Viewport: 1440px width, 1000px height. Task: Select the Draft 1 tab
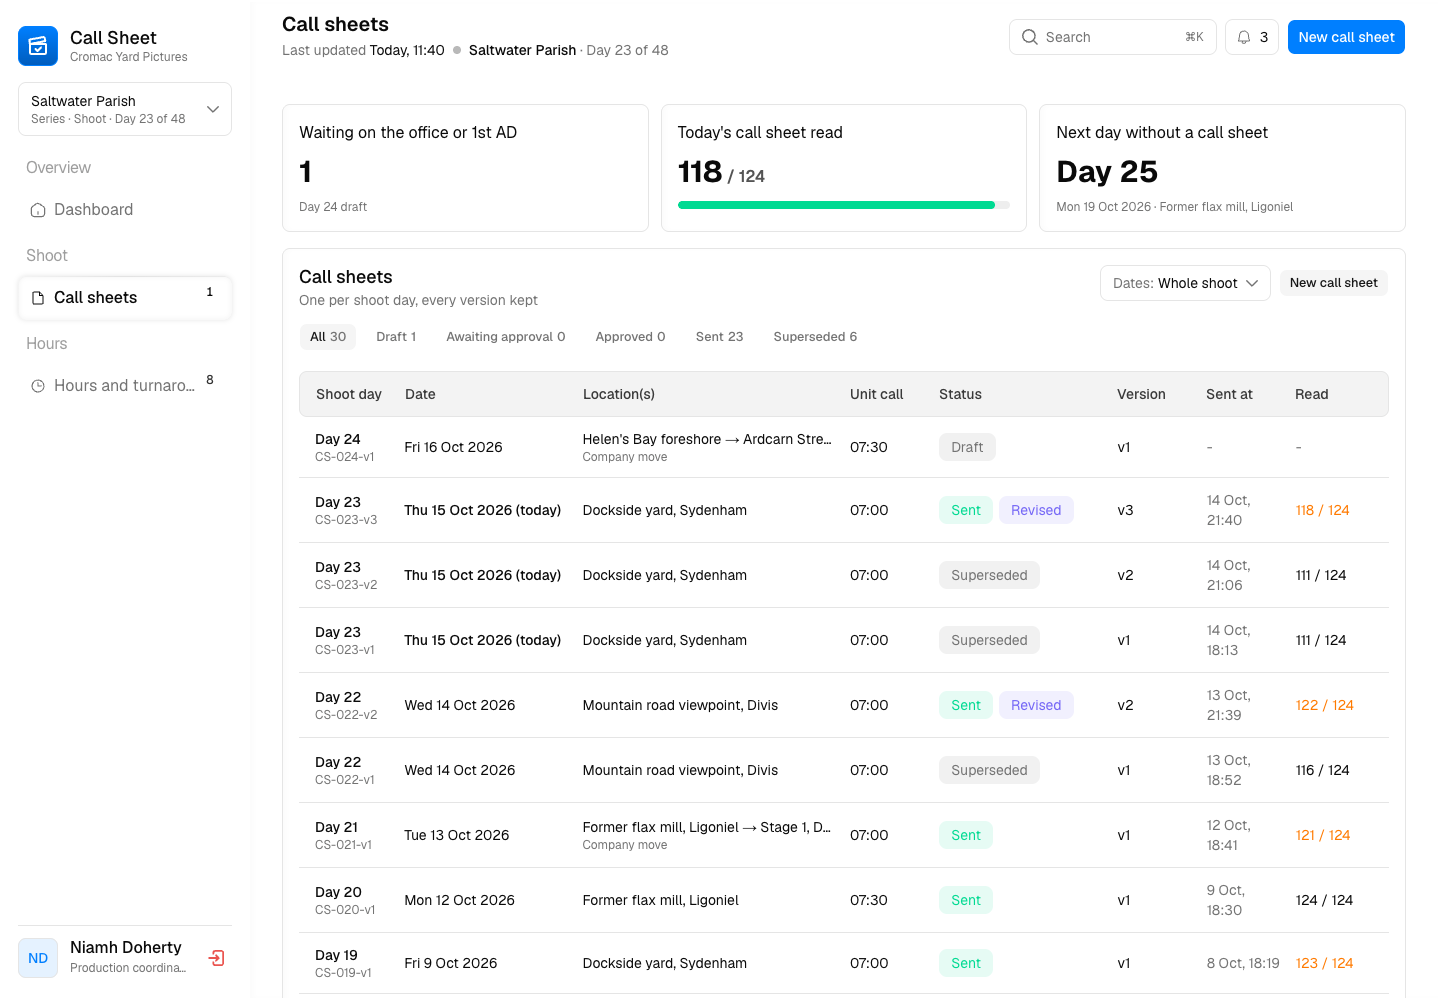coord(396,337)
